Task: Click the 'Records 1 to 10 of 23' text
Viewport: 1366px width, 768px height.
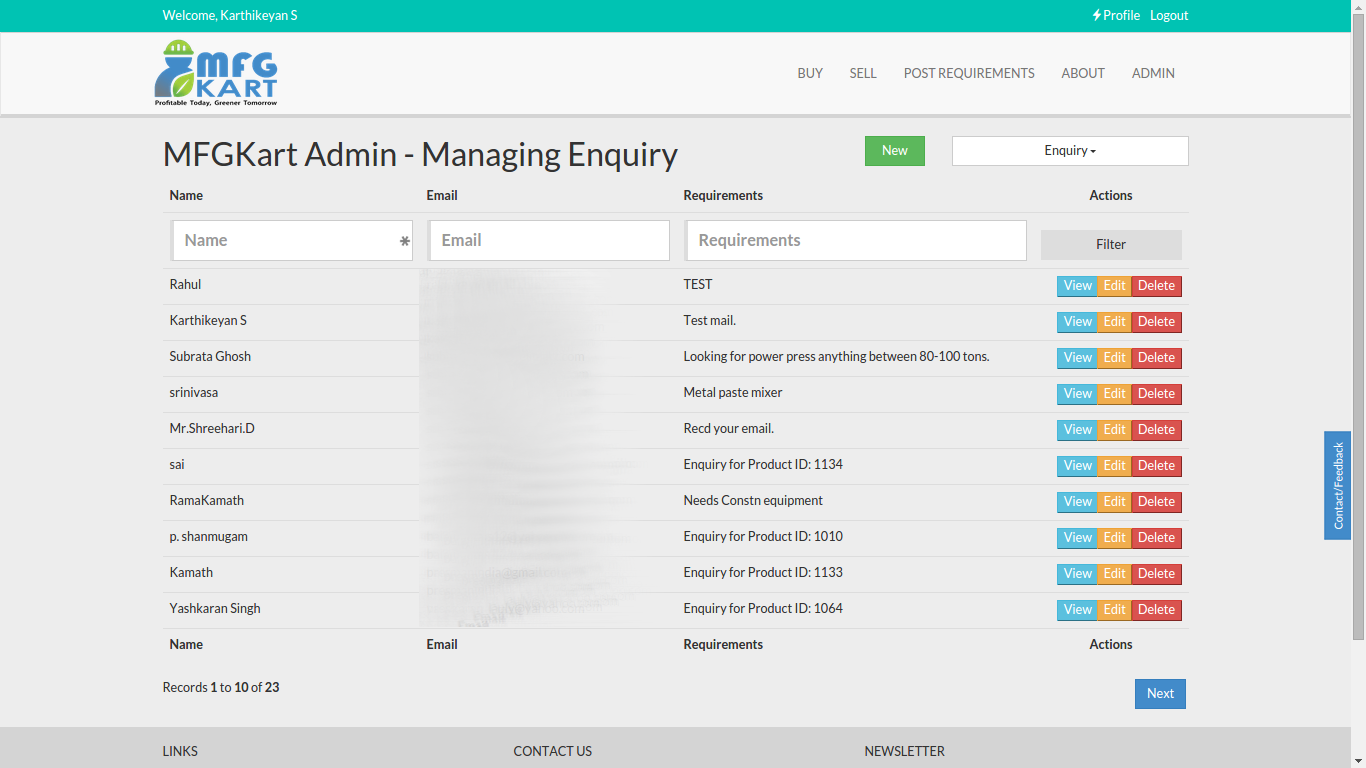Action: (x=221, y=688)
